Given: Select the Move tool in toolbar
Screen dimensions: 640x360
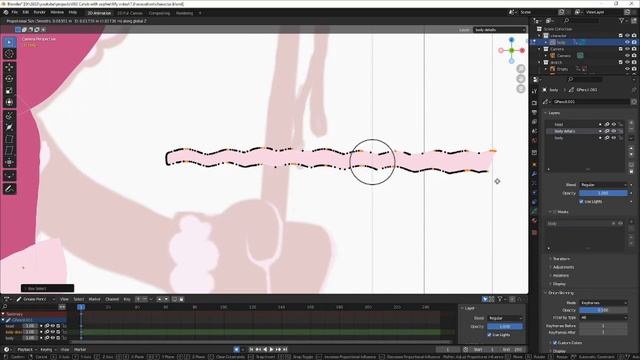Looking at the screenshot, I should 9,67.
